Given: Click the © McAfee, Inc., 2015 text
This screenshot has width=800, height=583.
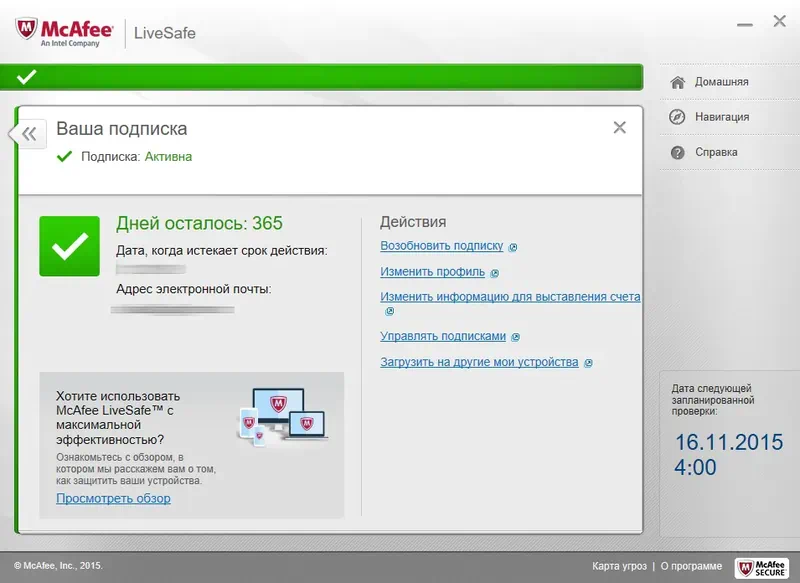Looking at the screenshot, I should pyautogui.click(x=58, y=566).
